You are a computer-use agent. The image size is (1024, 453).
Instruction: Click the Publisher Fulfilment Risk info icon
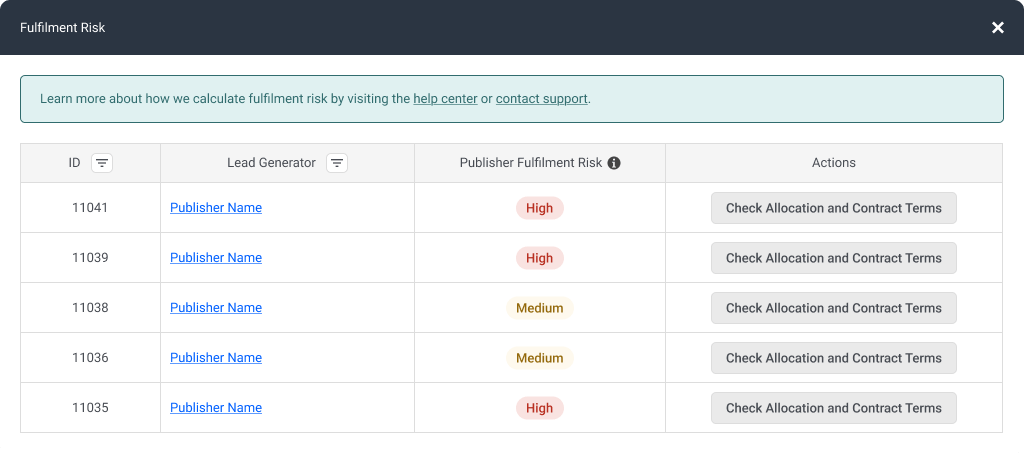614,163
